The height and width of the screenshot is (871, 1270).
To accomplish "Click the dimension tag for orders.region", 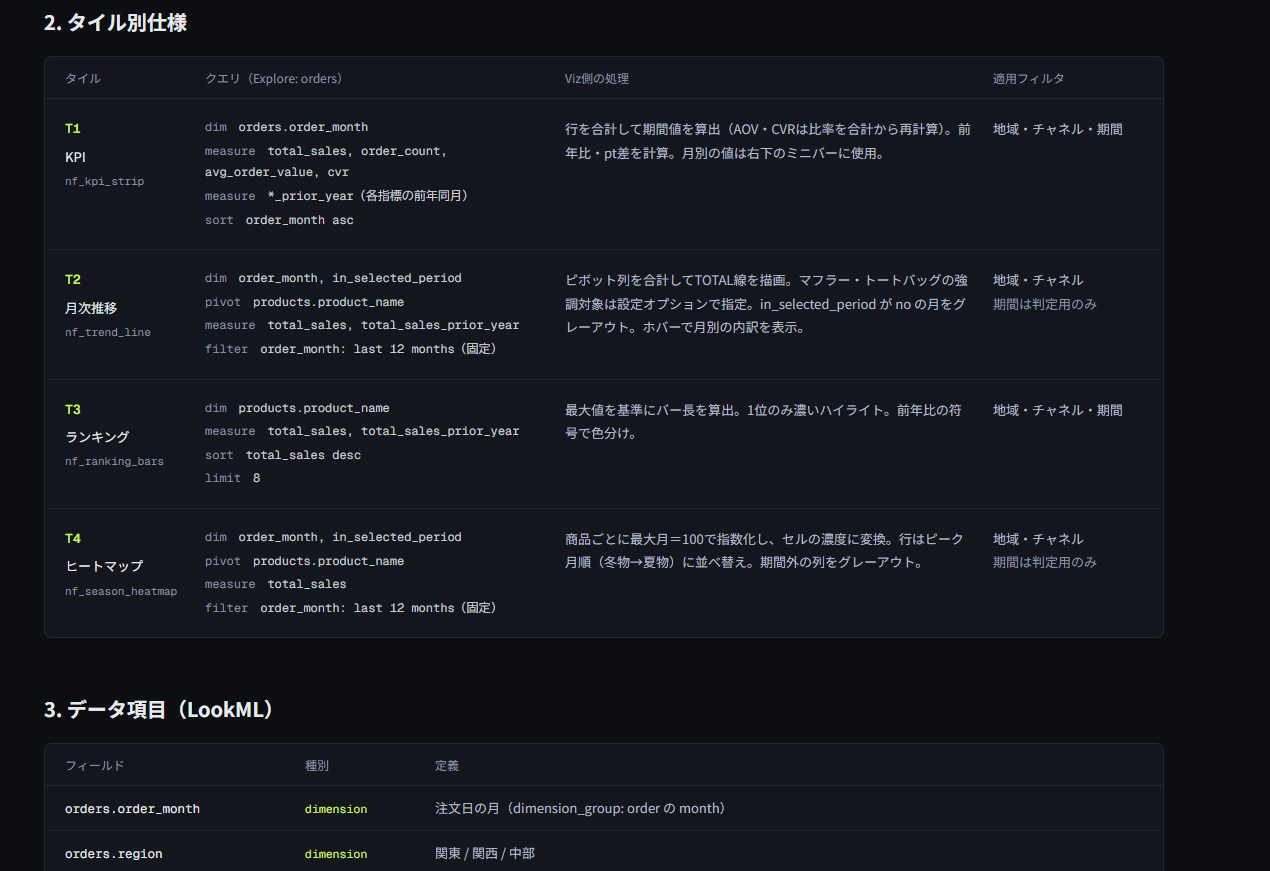I will pos(336,855).
